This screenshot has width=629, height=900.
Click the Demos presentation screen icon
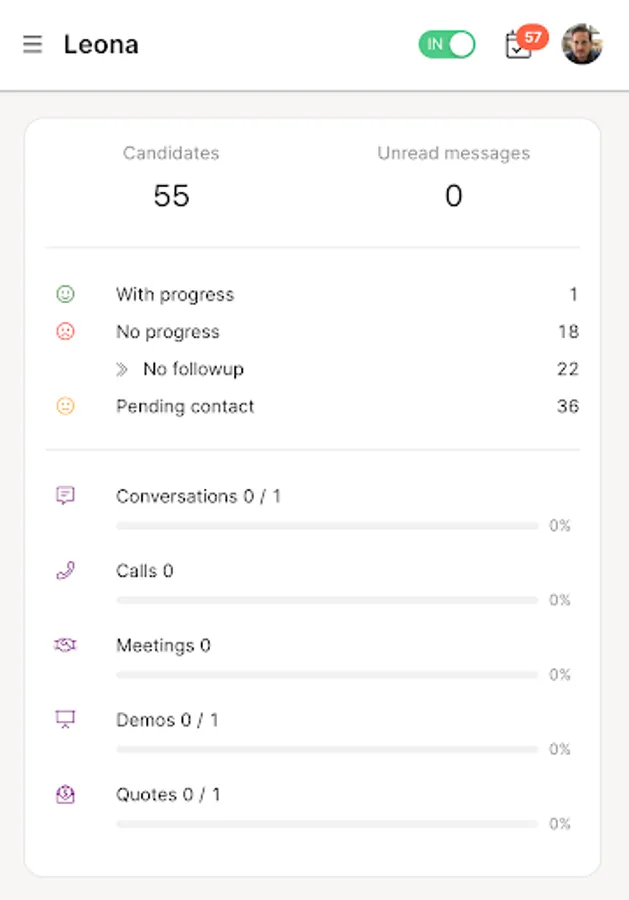(65, 719)
